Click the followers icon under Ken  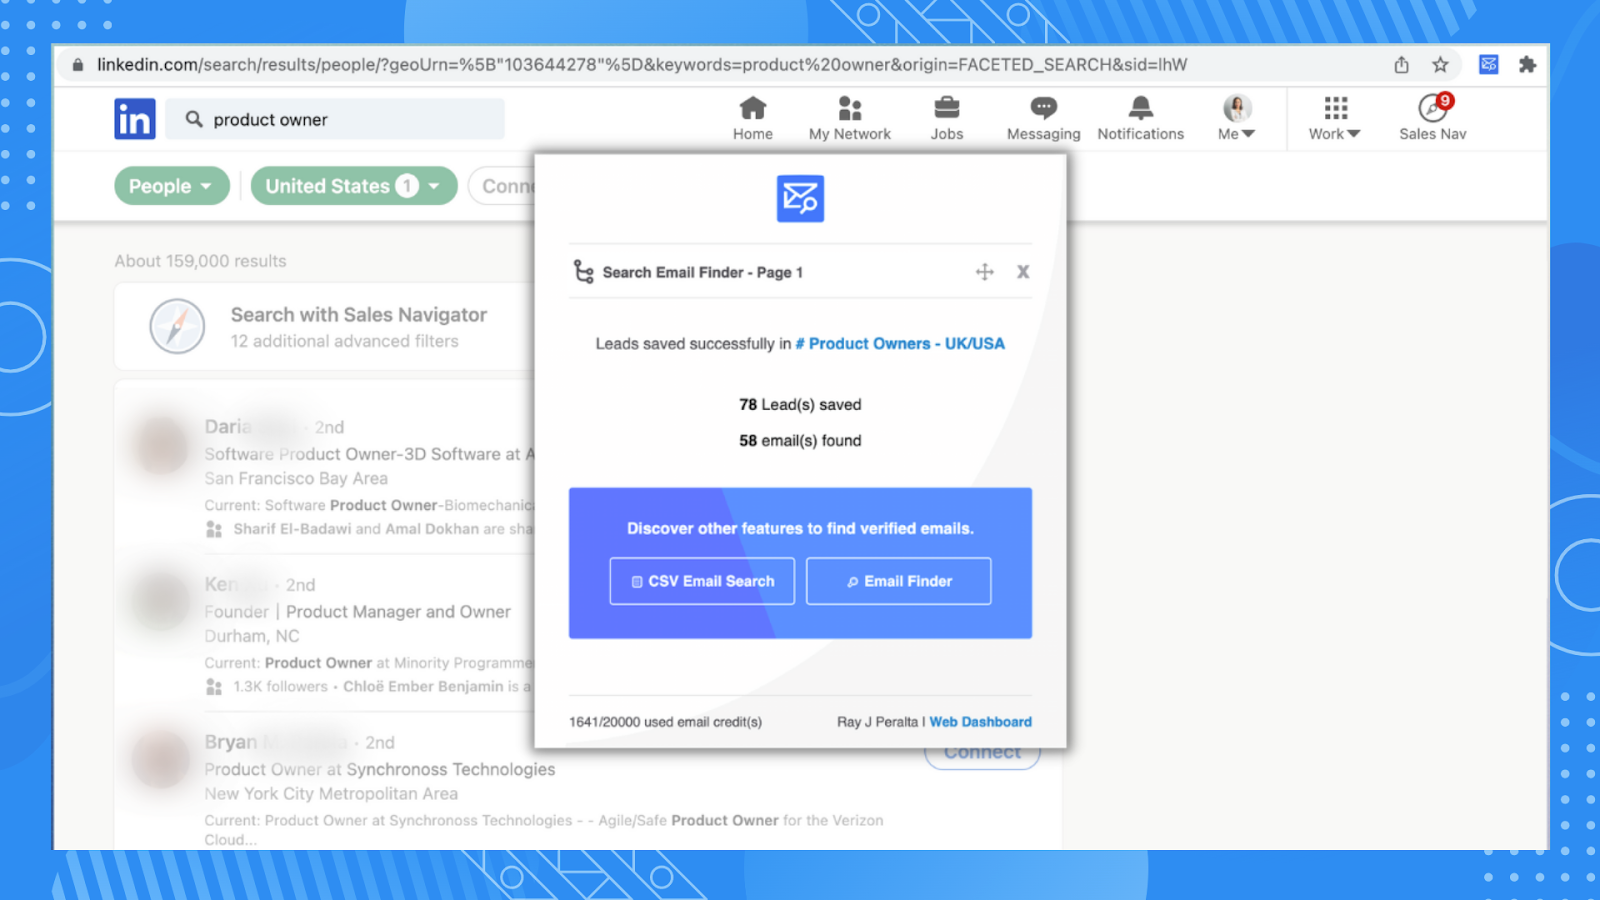[214, 687]
